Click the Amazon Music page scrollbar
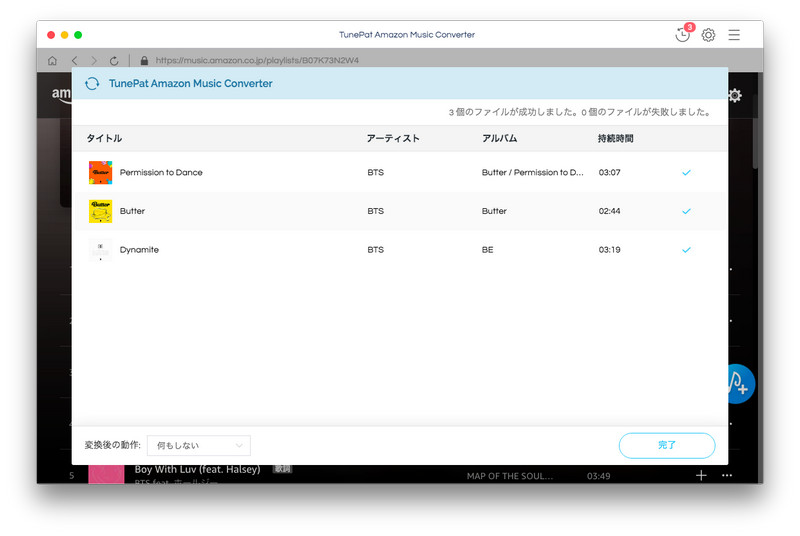The width and height of the screenshot is (800, 536). (x=755, y=133)
